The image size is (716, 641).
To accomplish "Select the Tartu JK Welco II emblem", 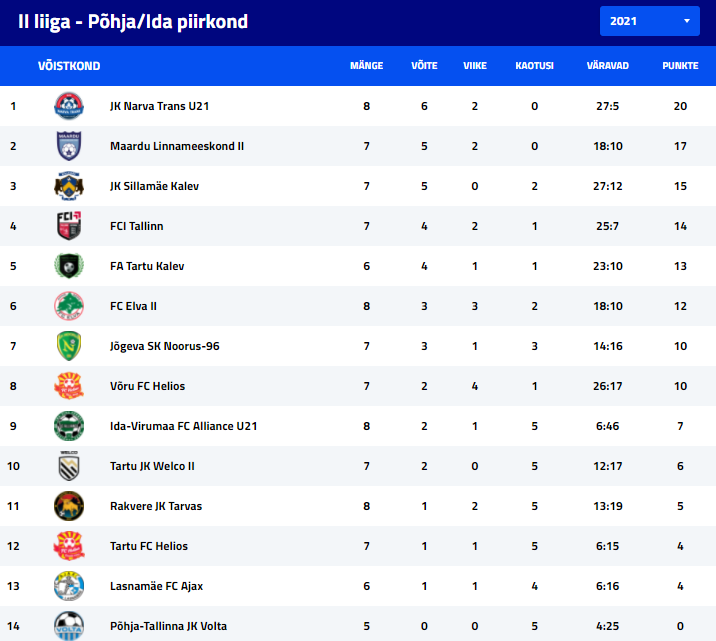I will [x=69, y=466].
